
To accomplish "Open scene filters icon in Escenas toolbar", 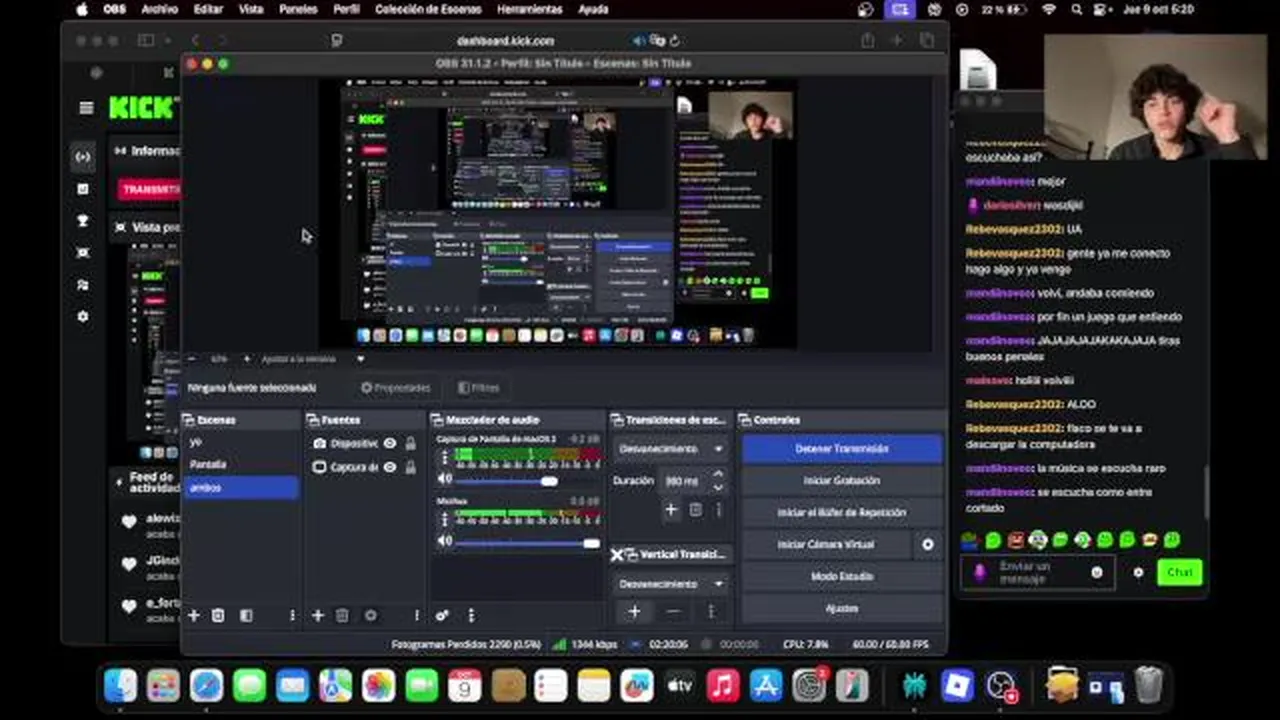I will click(247, 616).
